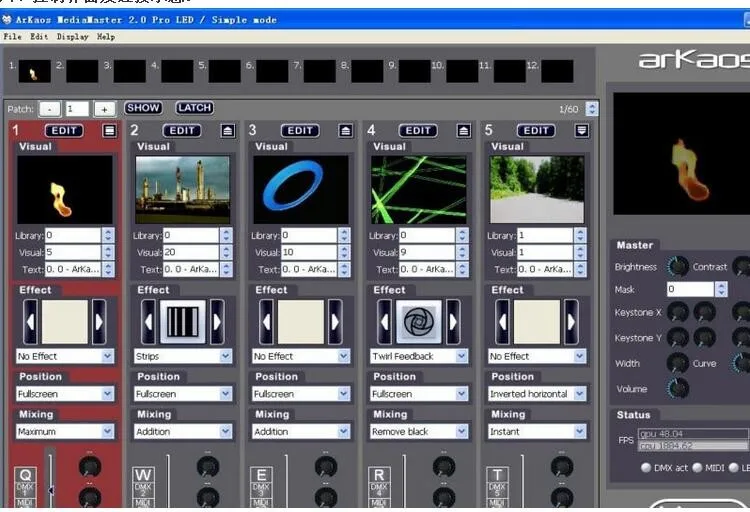The image size is (750, 512).
Task: Click EDIT on layer 3
Action: [300, 131]
